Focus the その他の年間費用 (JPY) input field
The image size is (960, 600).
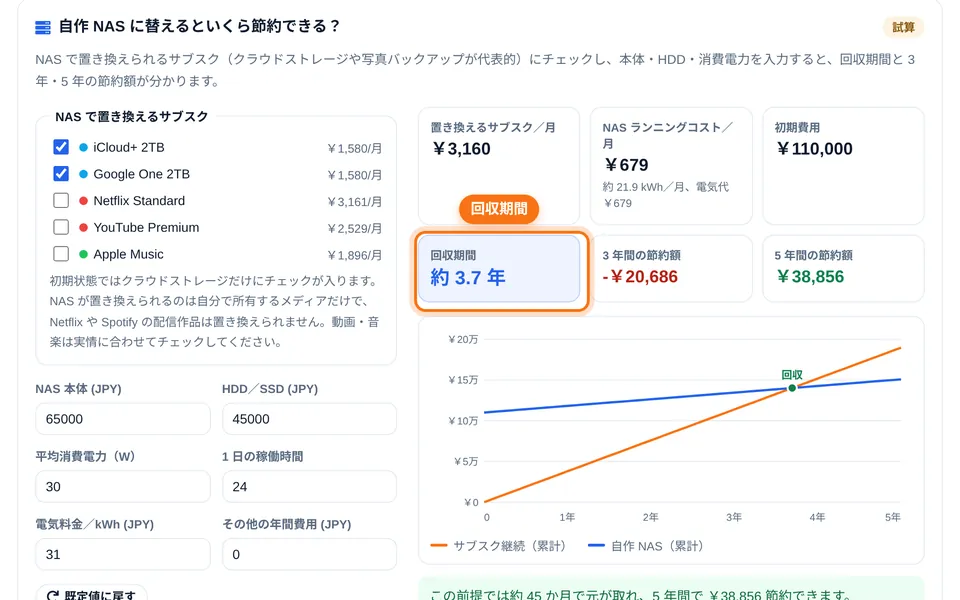(309, 554)
